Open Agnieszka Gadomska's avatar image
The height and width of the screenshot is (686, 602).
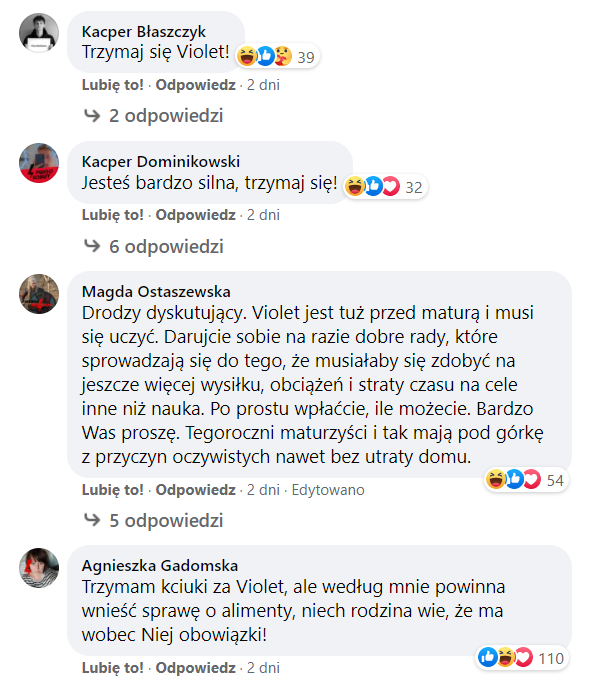[40, 567]
